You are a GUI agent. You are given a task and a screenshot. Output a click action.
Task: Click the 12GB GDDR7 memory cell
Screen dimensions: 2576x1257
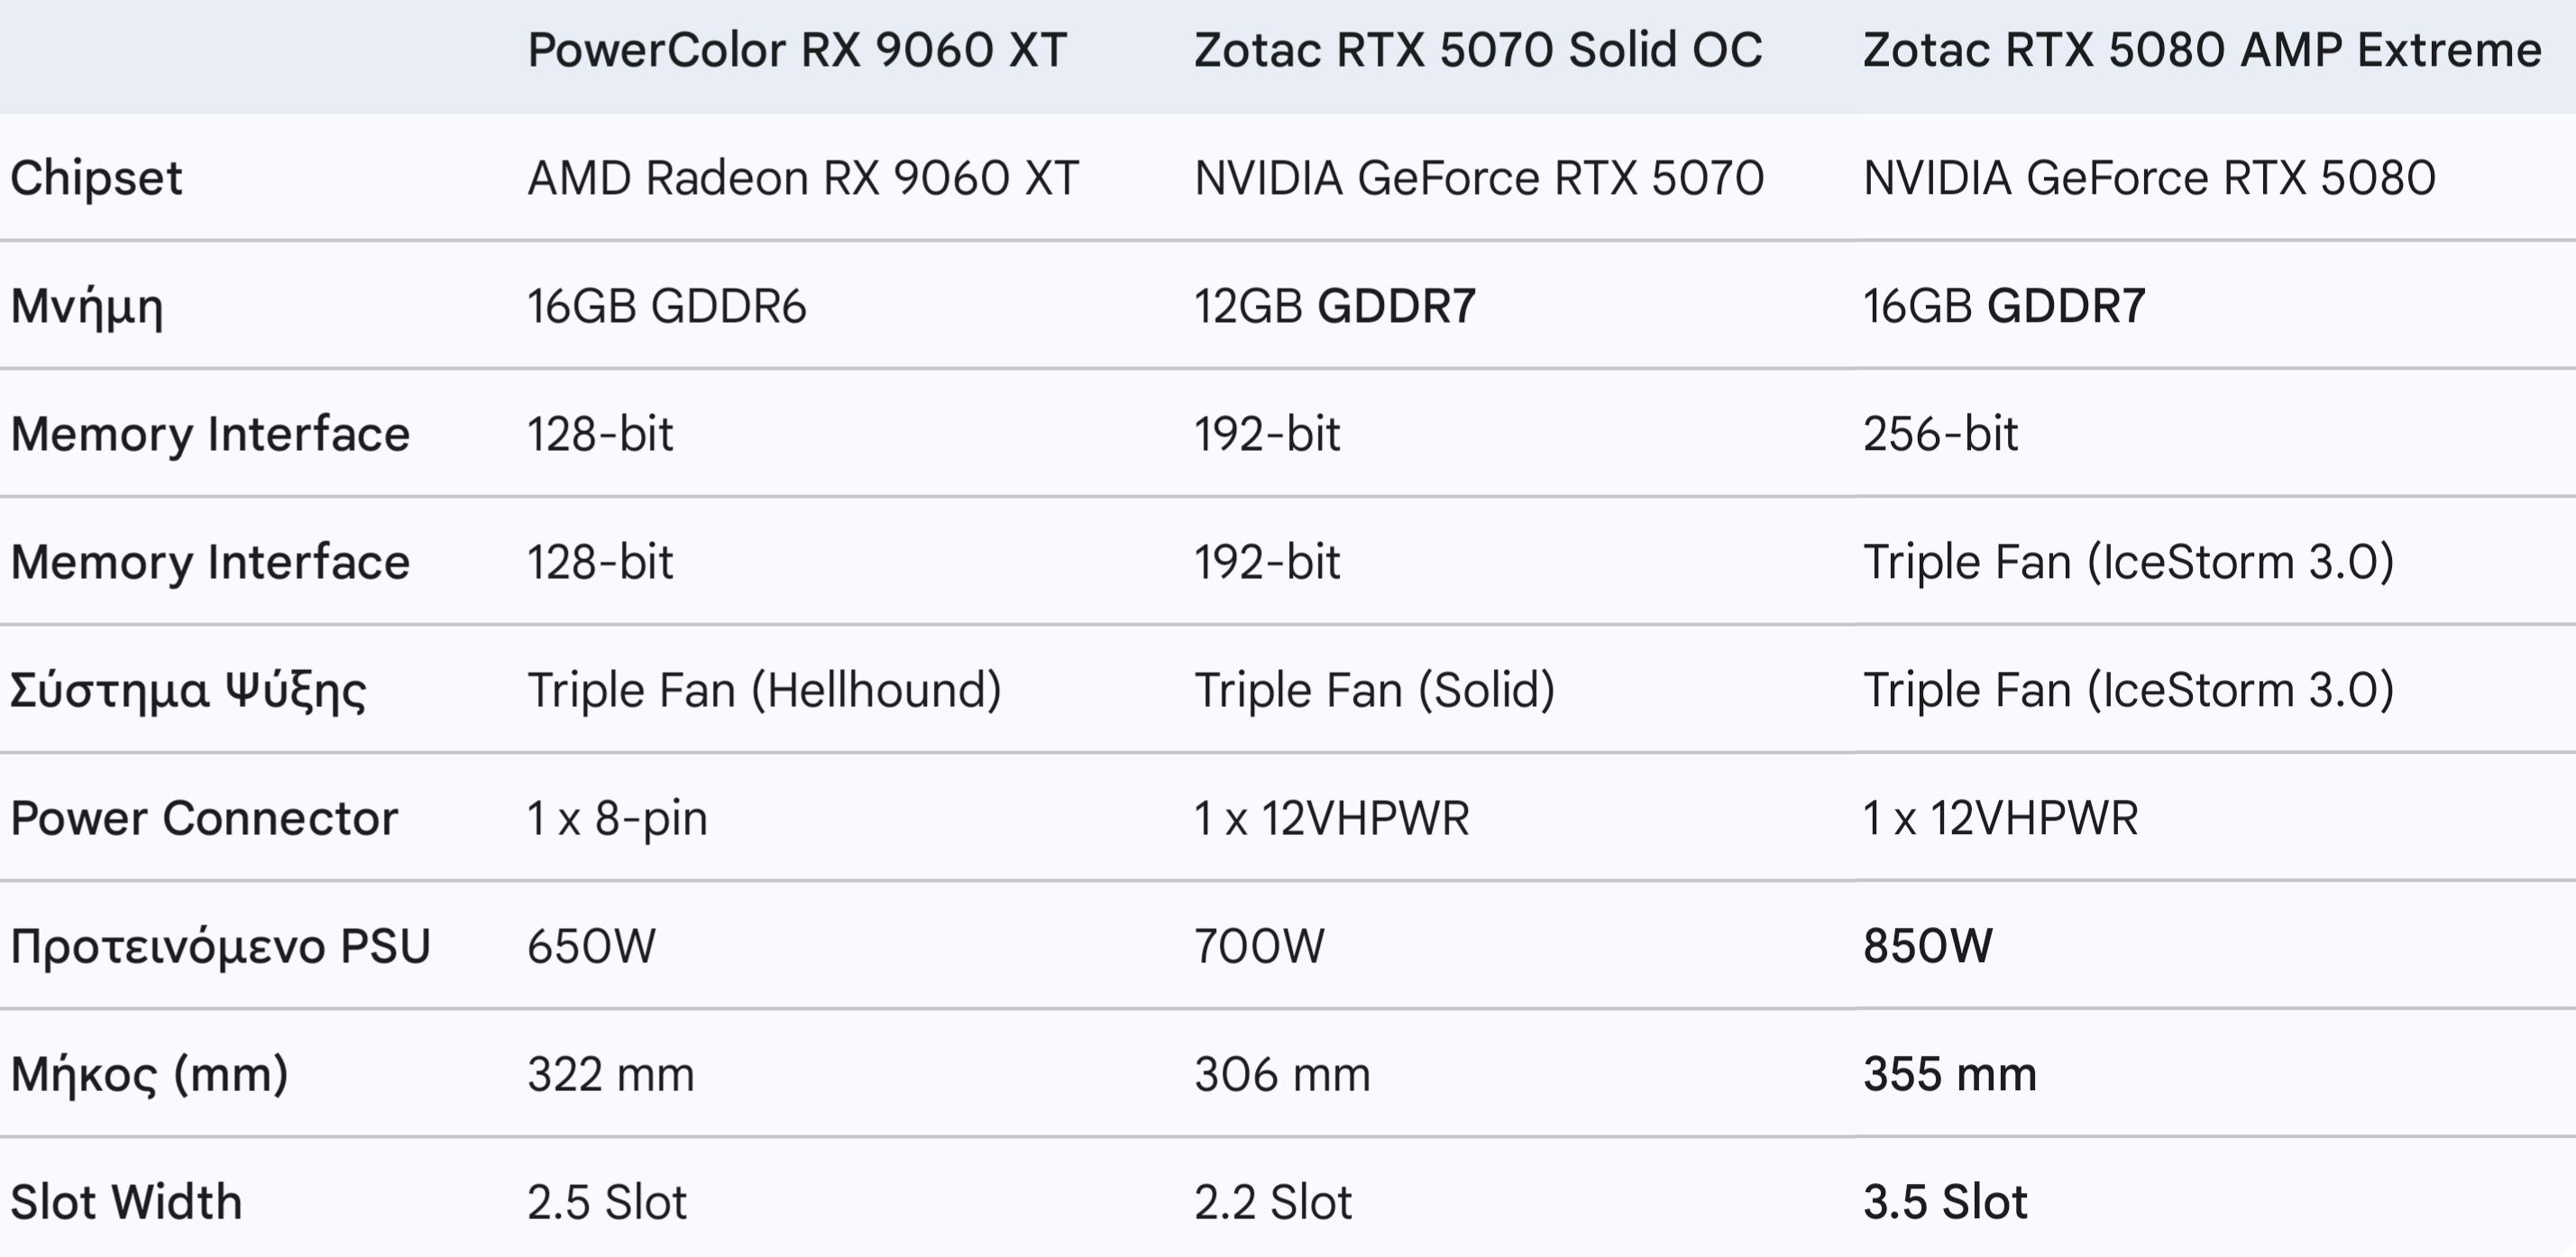(1335, 306)
